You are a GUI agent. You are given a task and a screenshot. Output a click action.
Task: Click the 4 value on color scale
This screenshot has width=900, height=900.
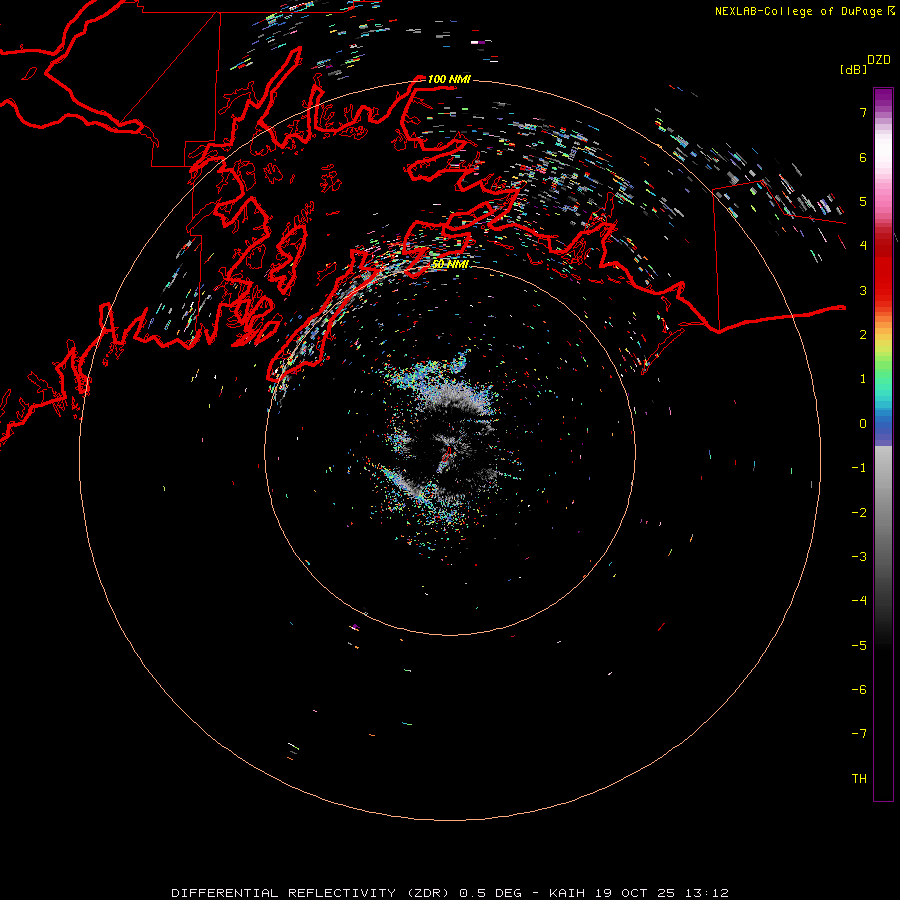[x=863, y=246]
